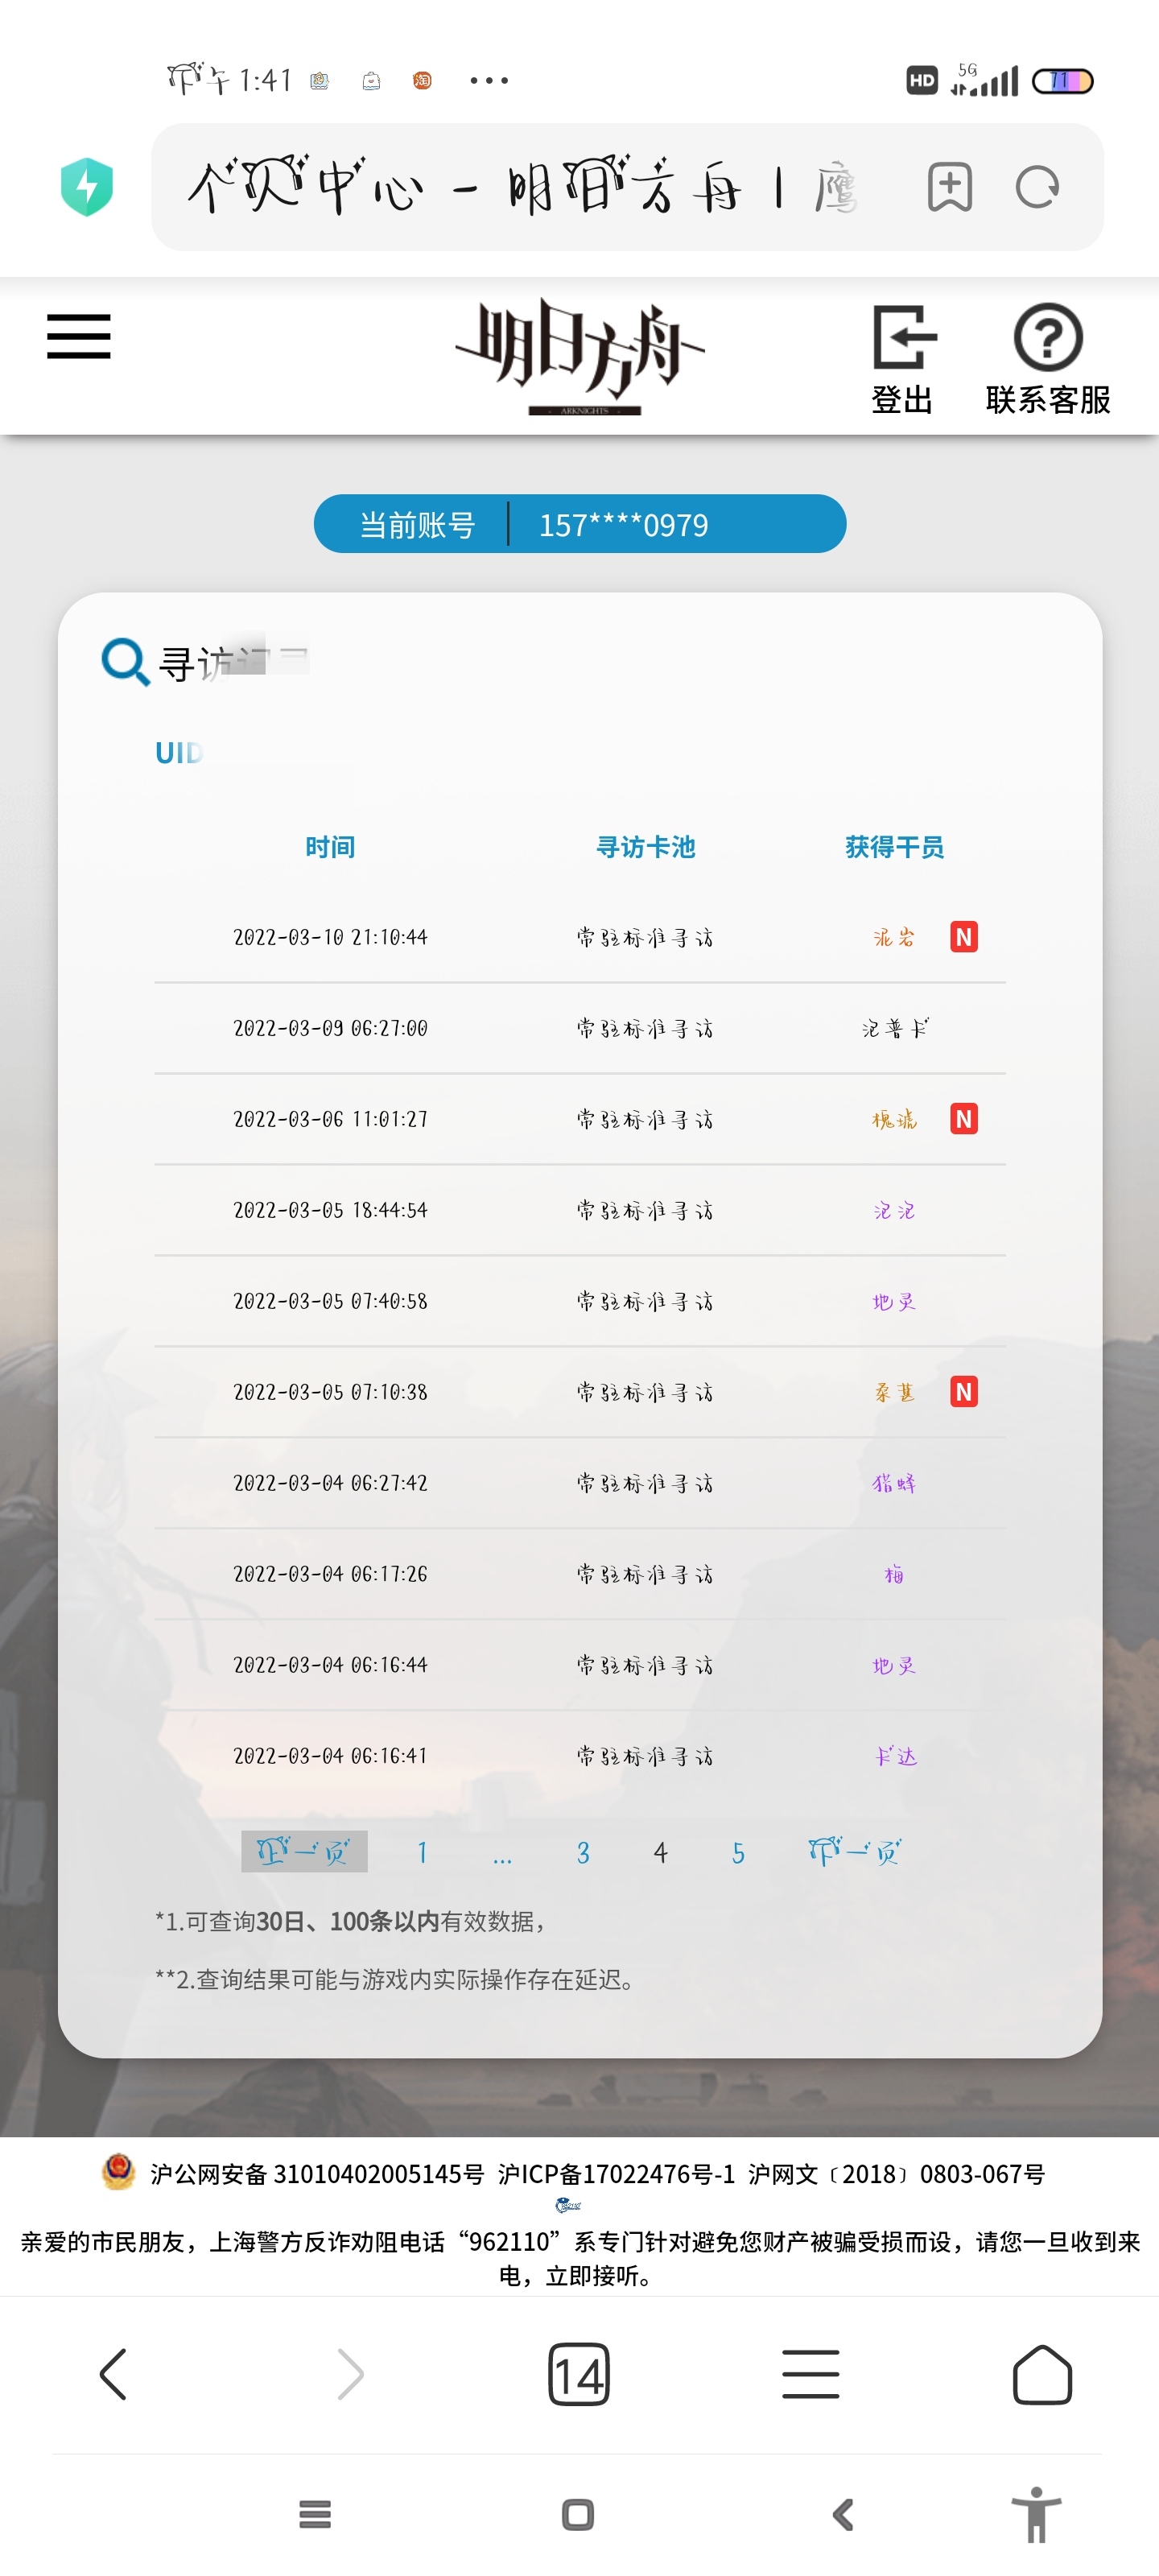Tap police badge registration icon
This screenshot has height=2576, width=1159.
pyautogui.click(x=119, y=2172)
